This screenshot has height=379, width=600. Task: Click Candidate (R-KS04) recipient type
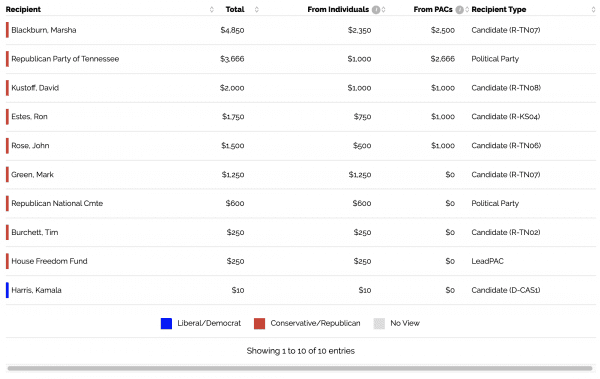point(506,117)
